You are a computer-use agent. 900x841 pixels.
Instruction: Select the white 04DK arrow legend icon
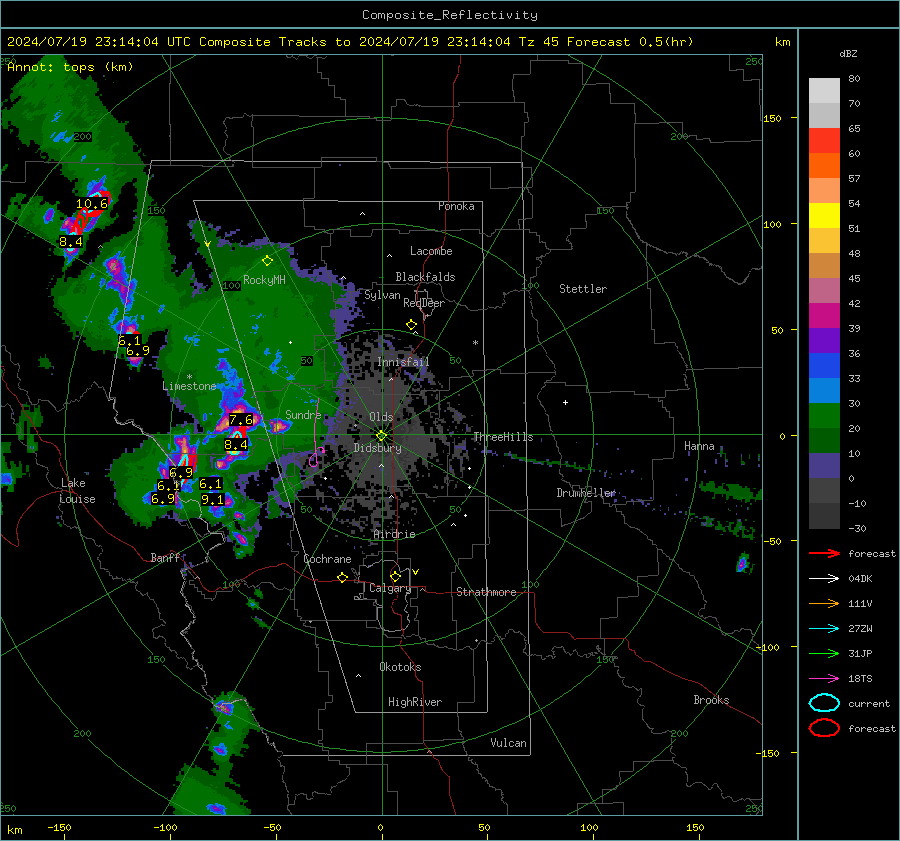click(824, 579)
